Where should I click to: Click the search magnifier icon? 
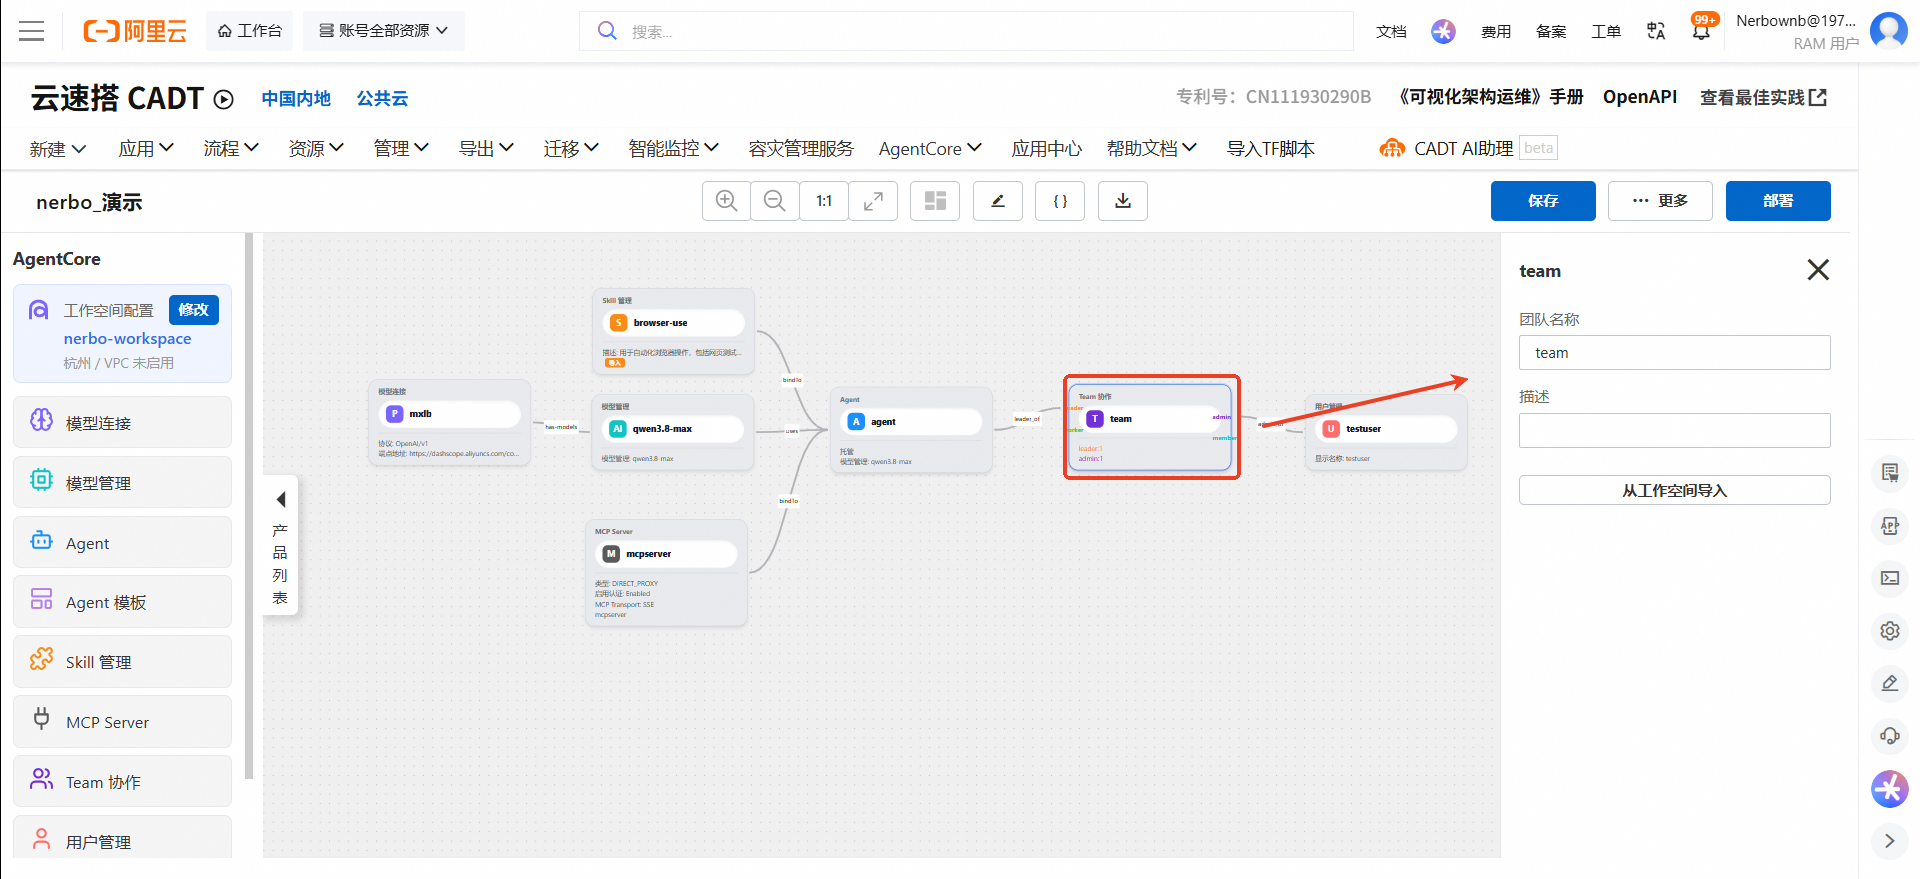pyautogui.click(x=607, y=31)
